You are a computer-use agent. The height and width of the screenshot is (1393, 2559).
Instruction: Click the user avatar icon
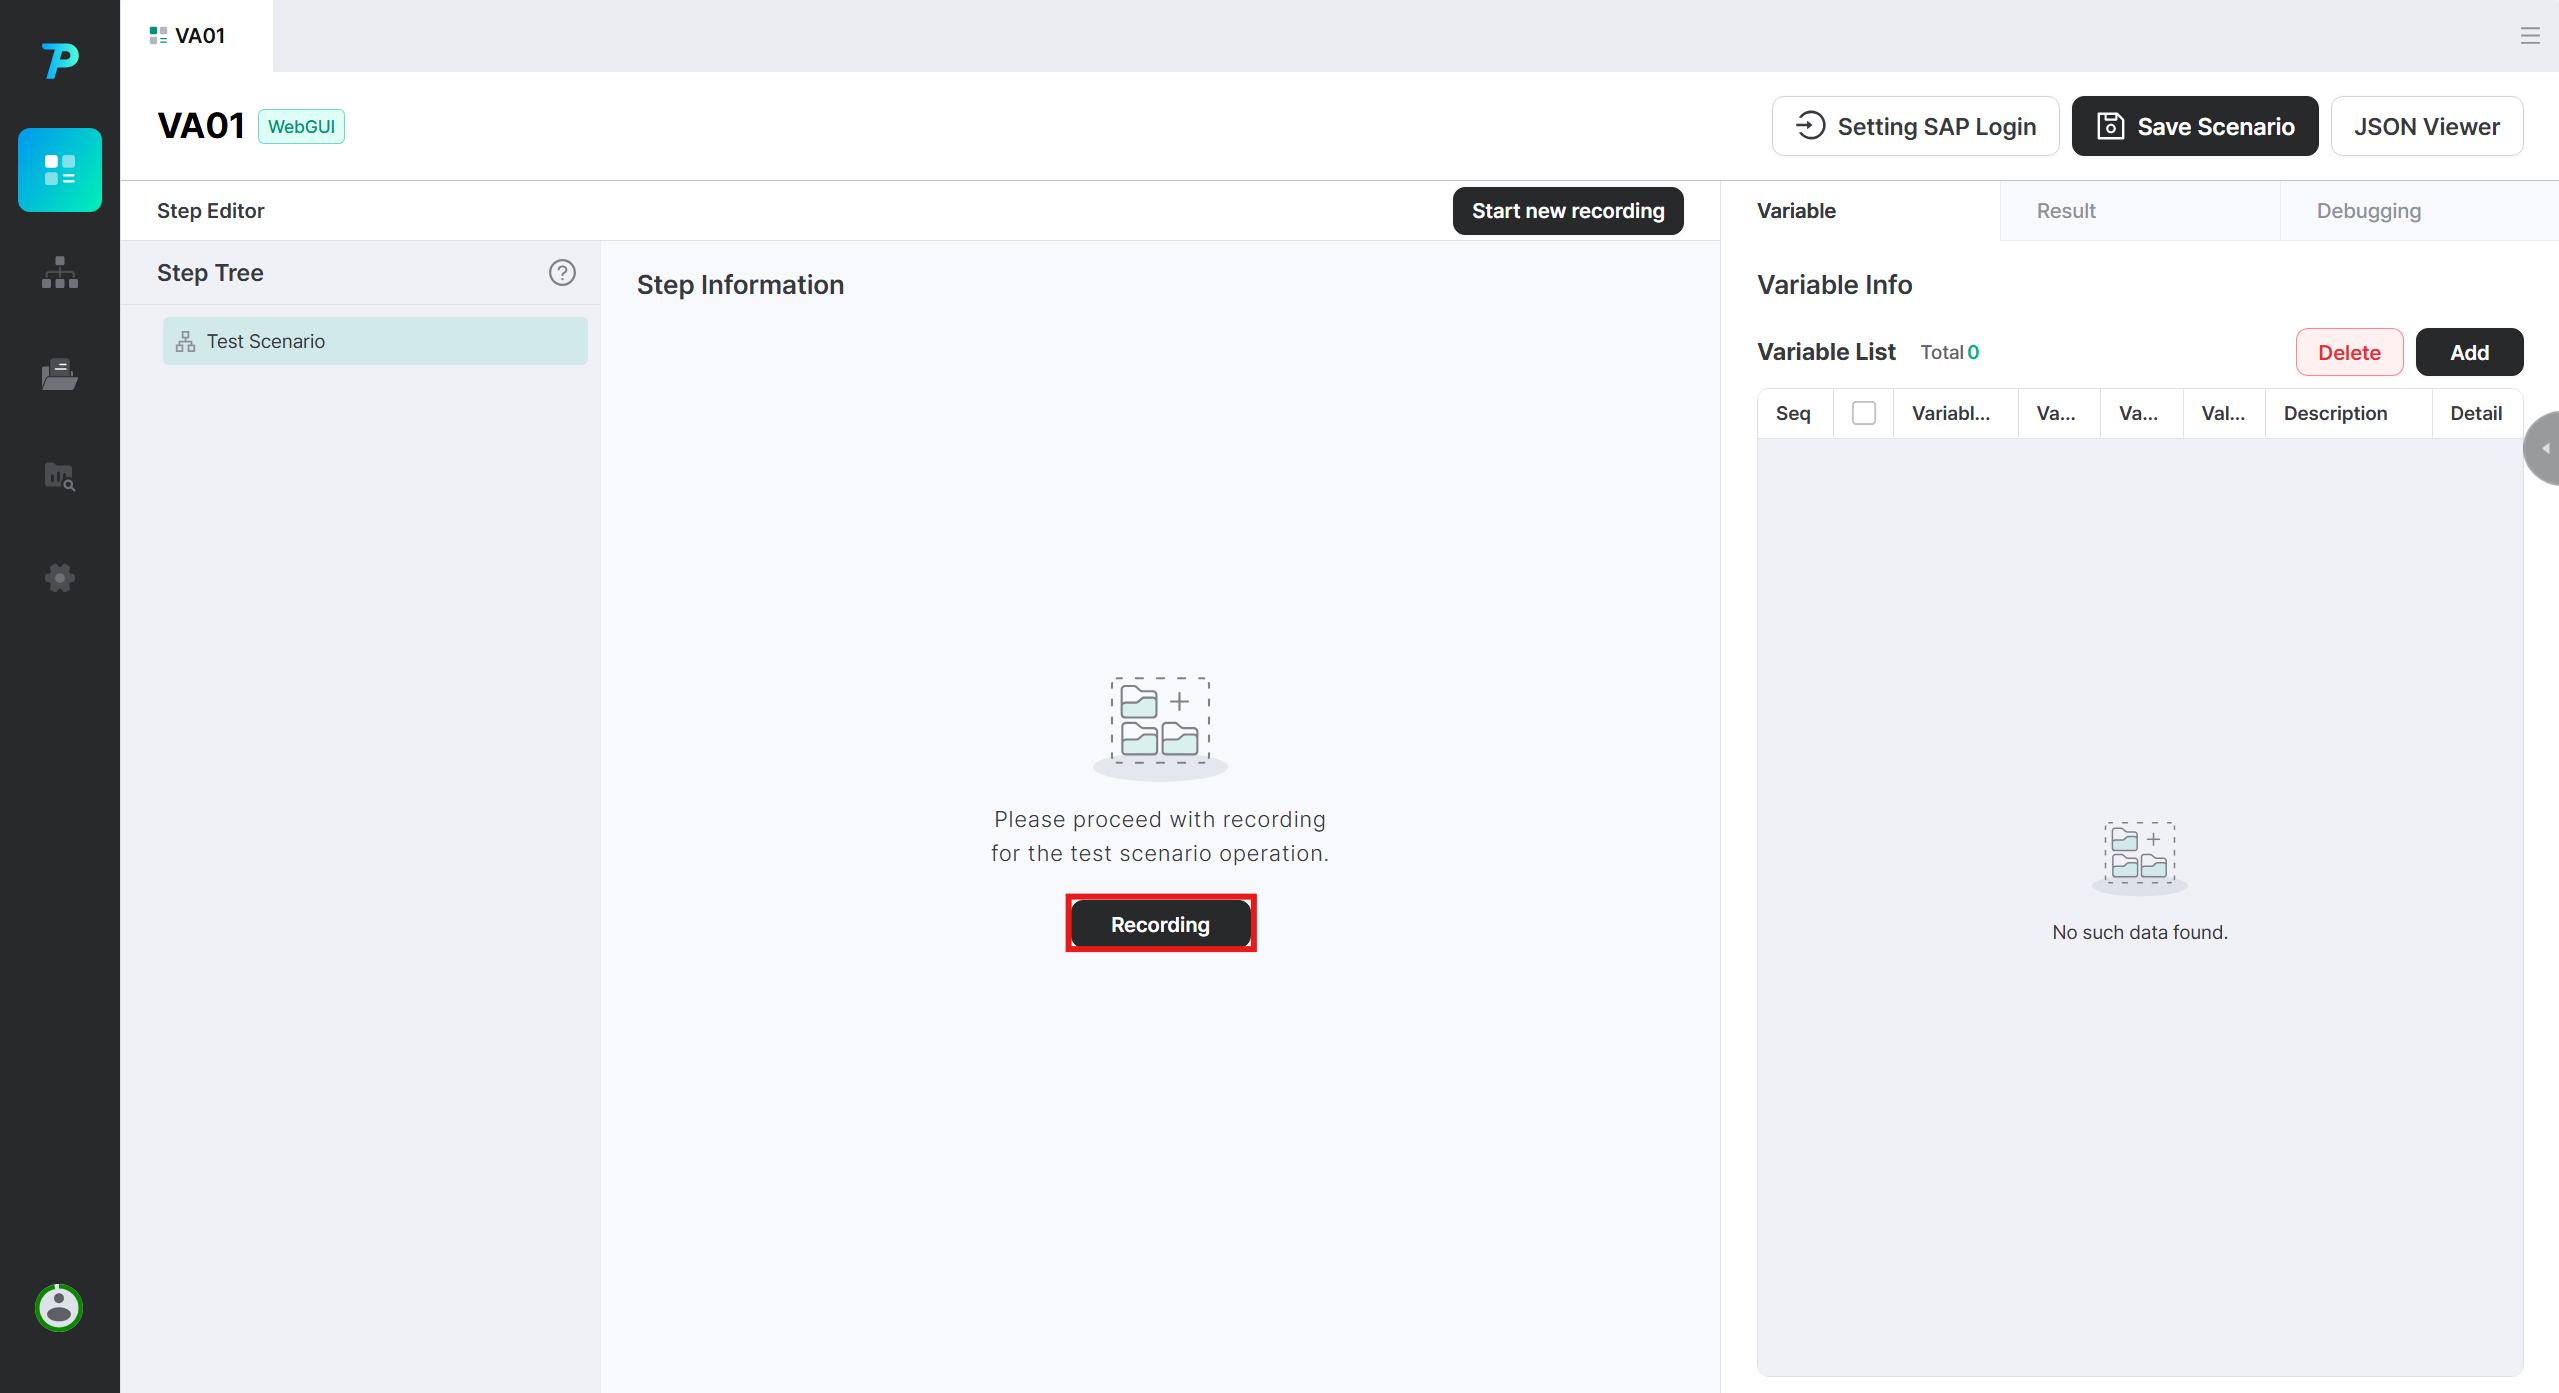pos(59,1308)
